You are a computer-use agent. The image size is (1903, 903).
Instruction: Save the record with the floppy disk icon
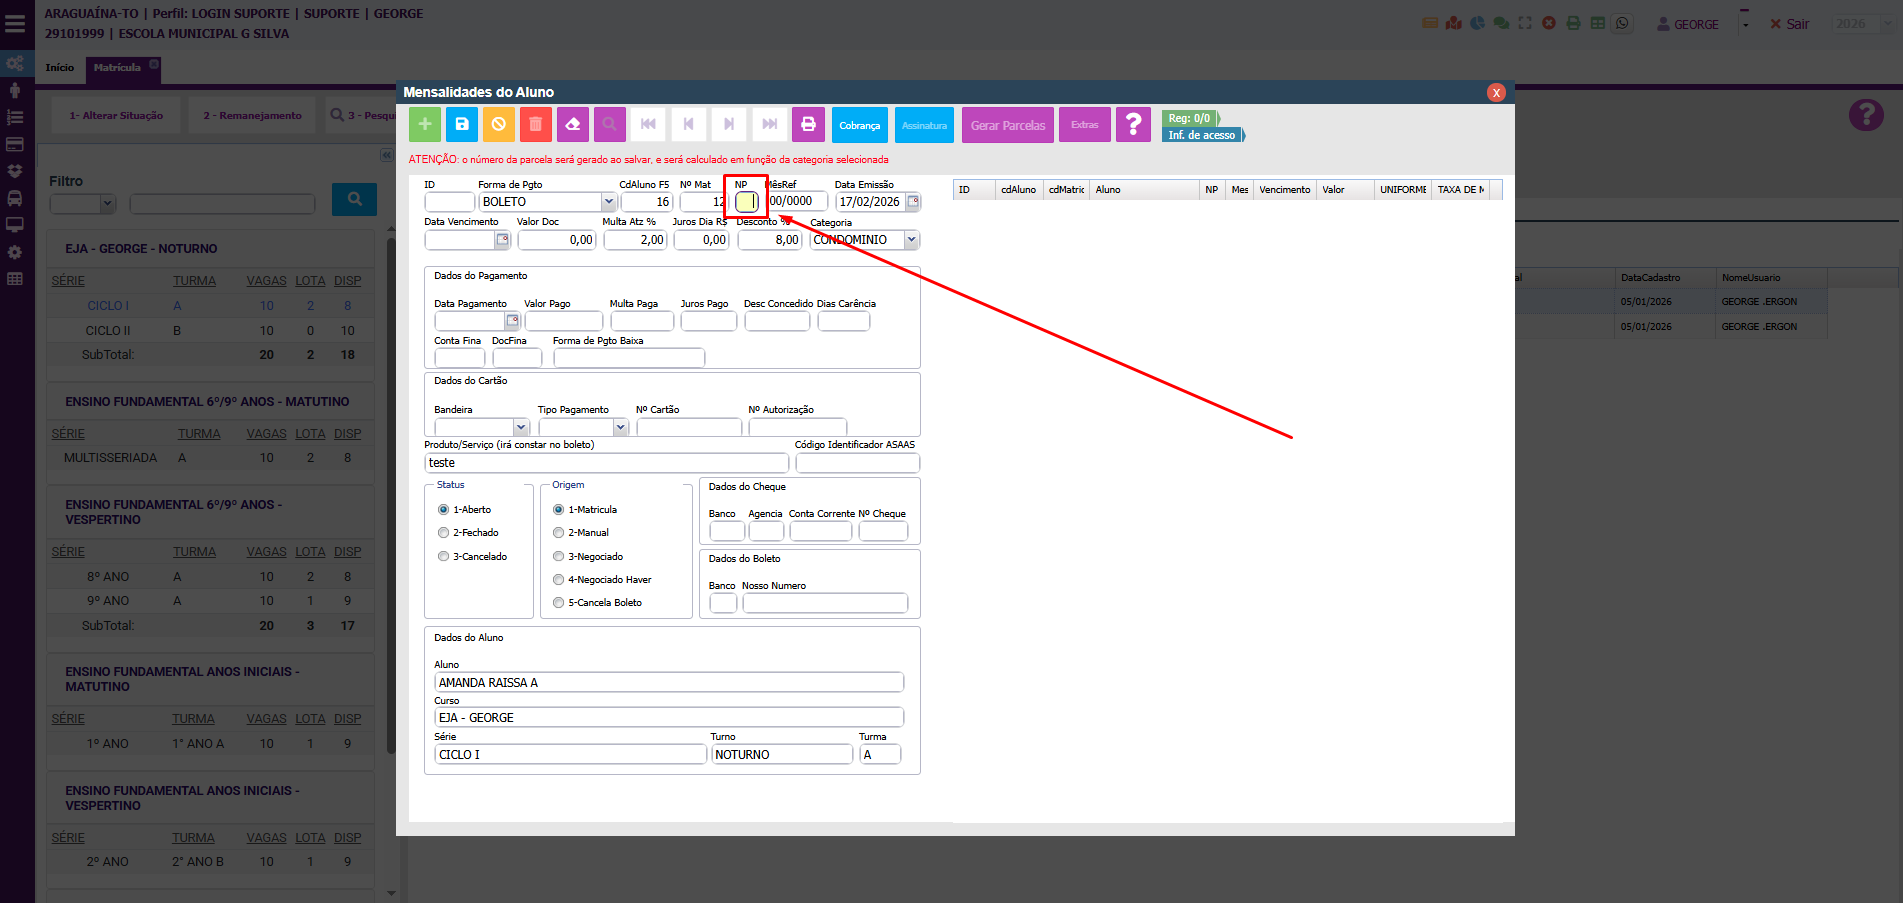[462, 125]
